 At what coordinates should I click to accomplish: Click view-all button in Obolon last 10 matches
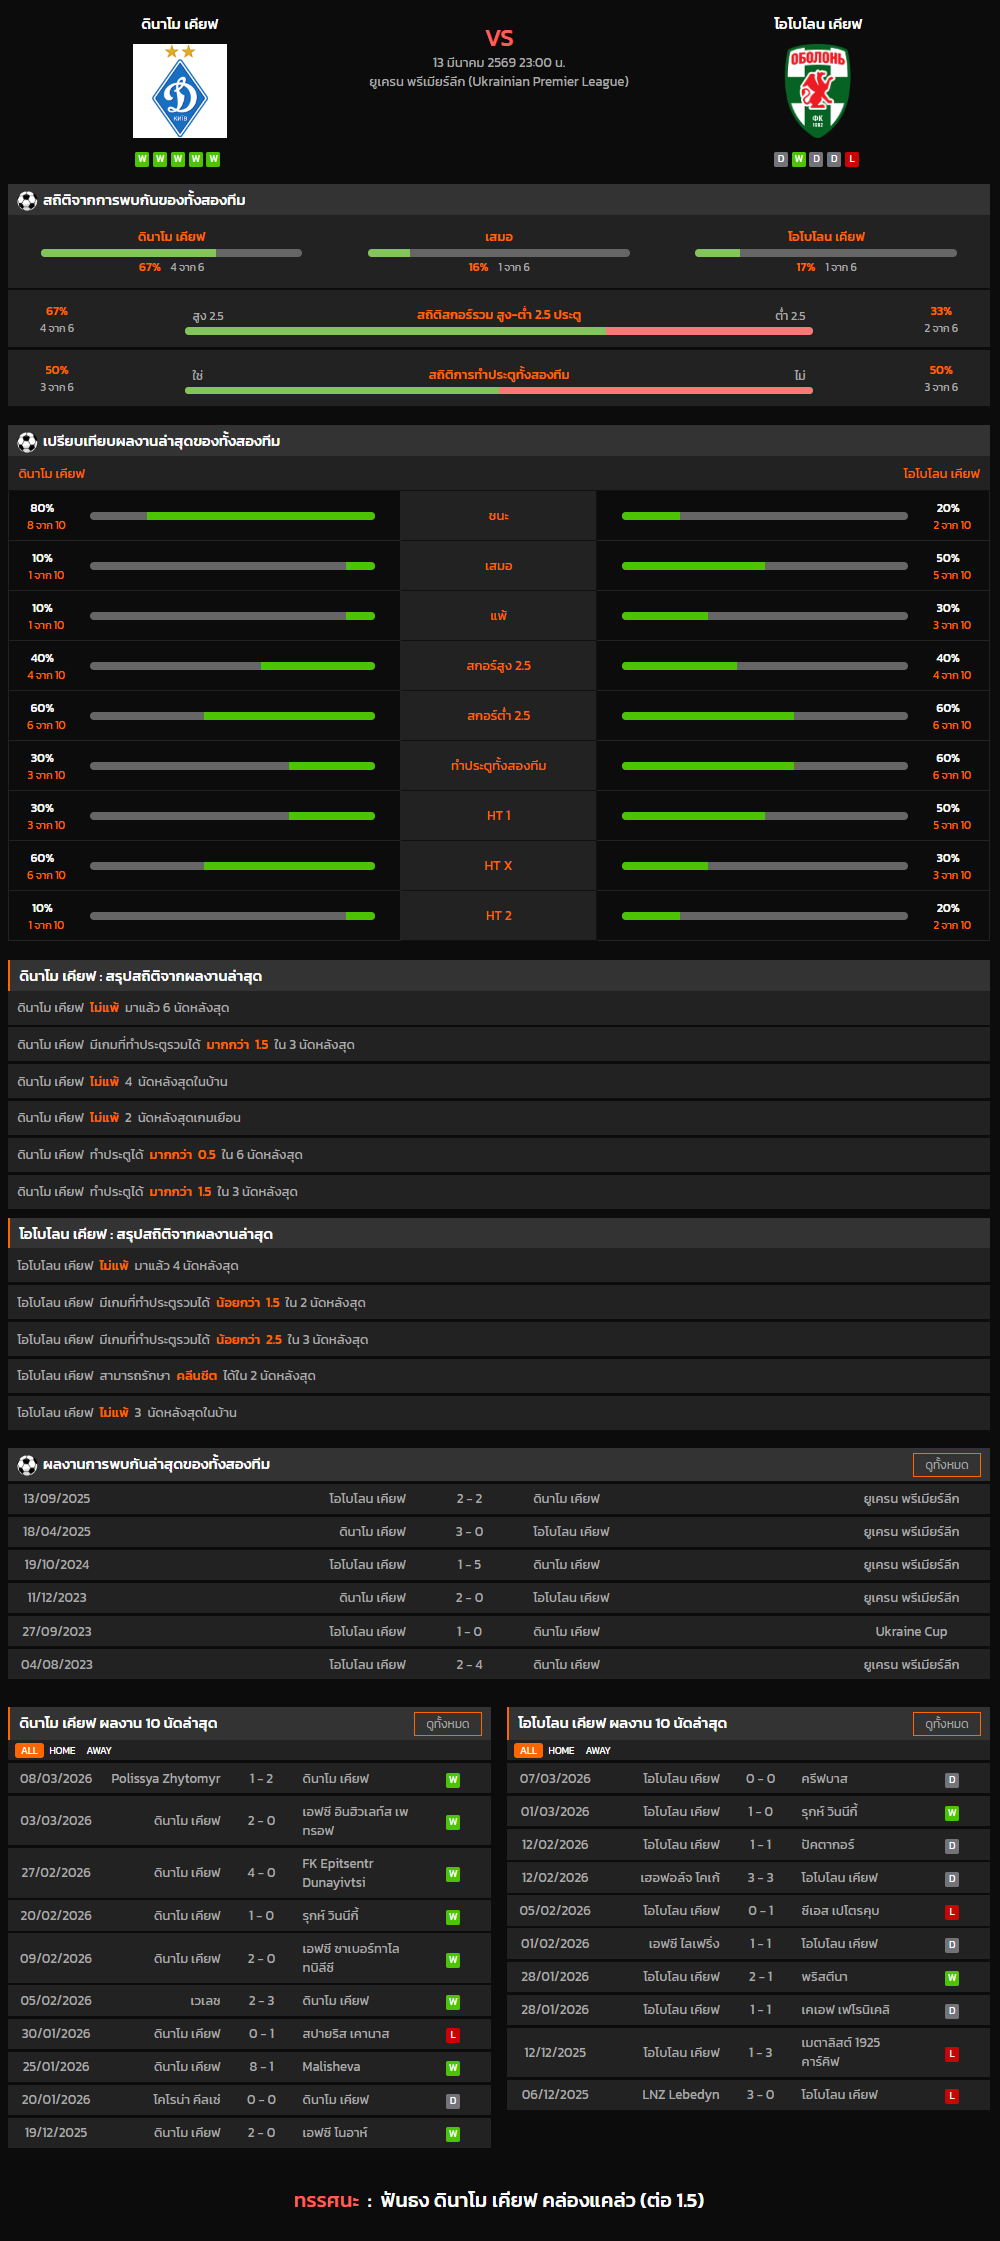coord(946,1724)
